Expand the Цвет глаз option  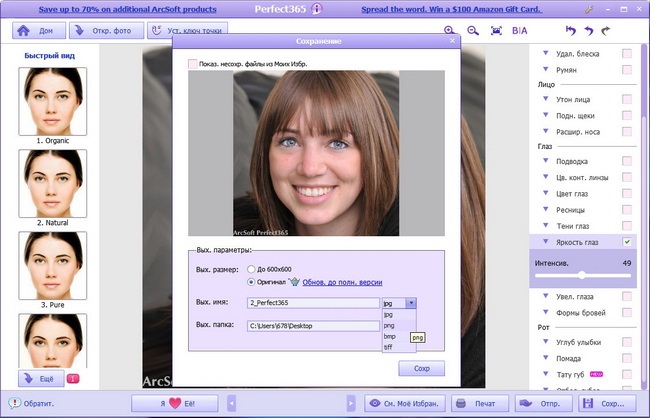[x=546, y=193]
